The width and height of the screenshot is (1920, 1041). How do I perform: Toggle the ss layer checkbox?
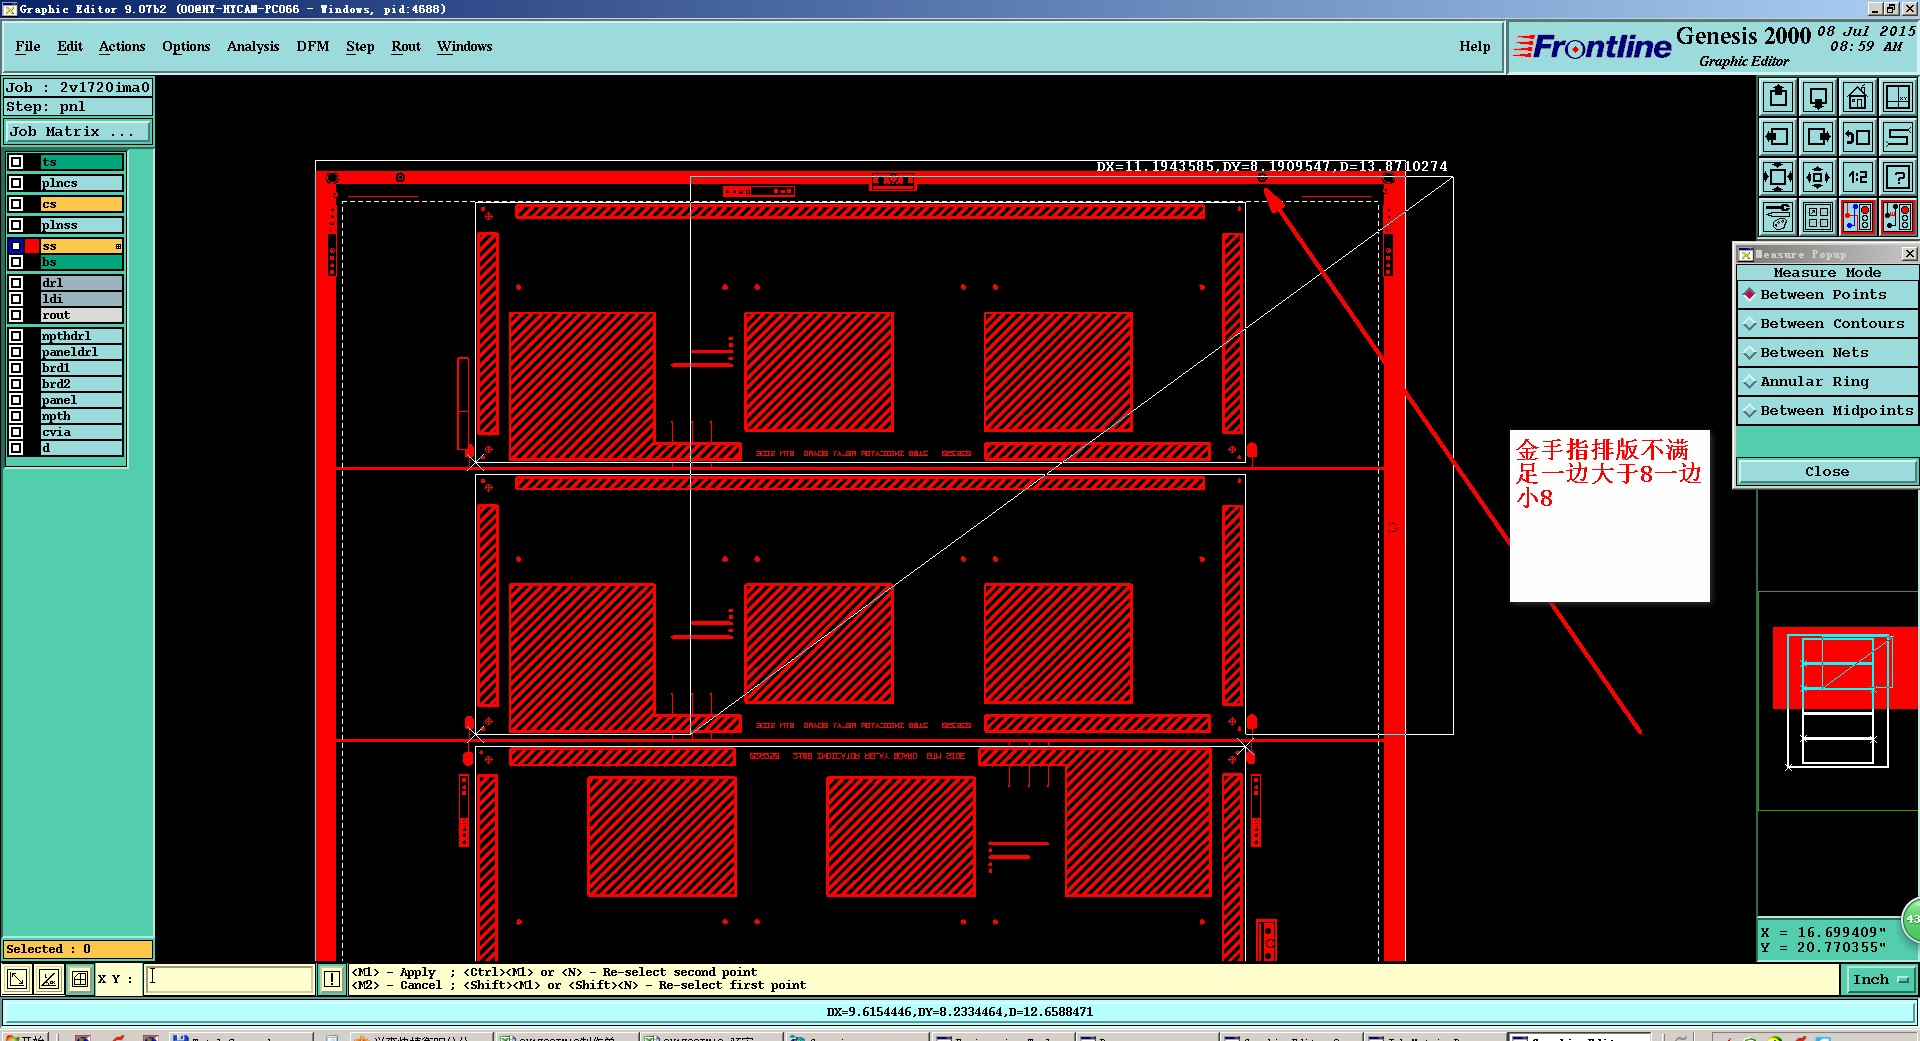click(x=16, y=246)
